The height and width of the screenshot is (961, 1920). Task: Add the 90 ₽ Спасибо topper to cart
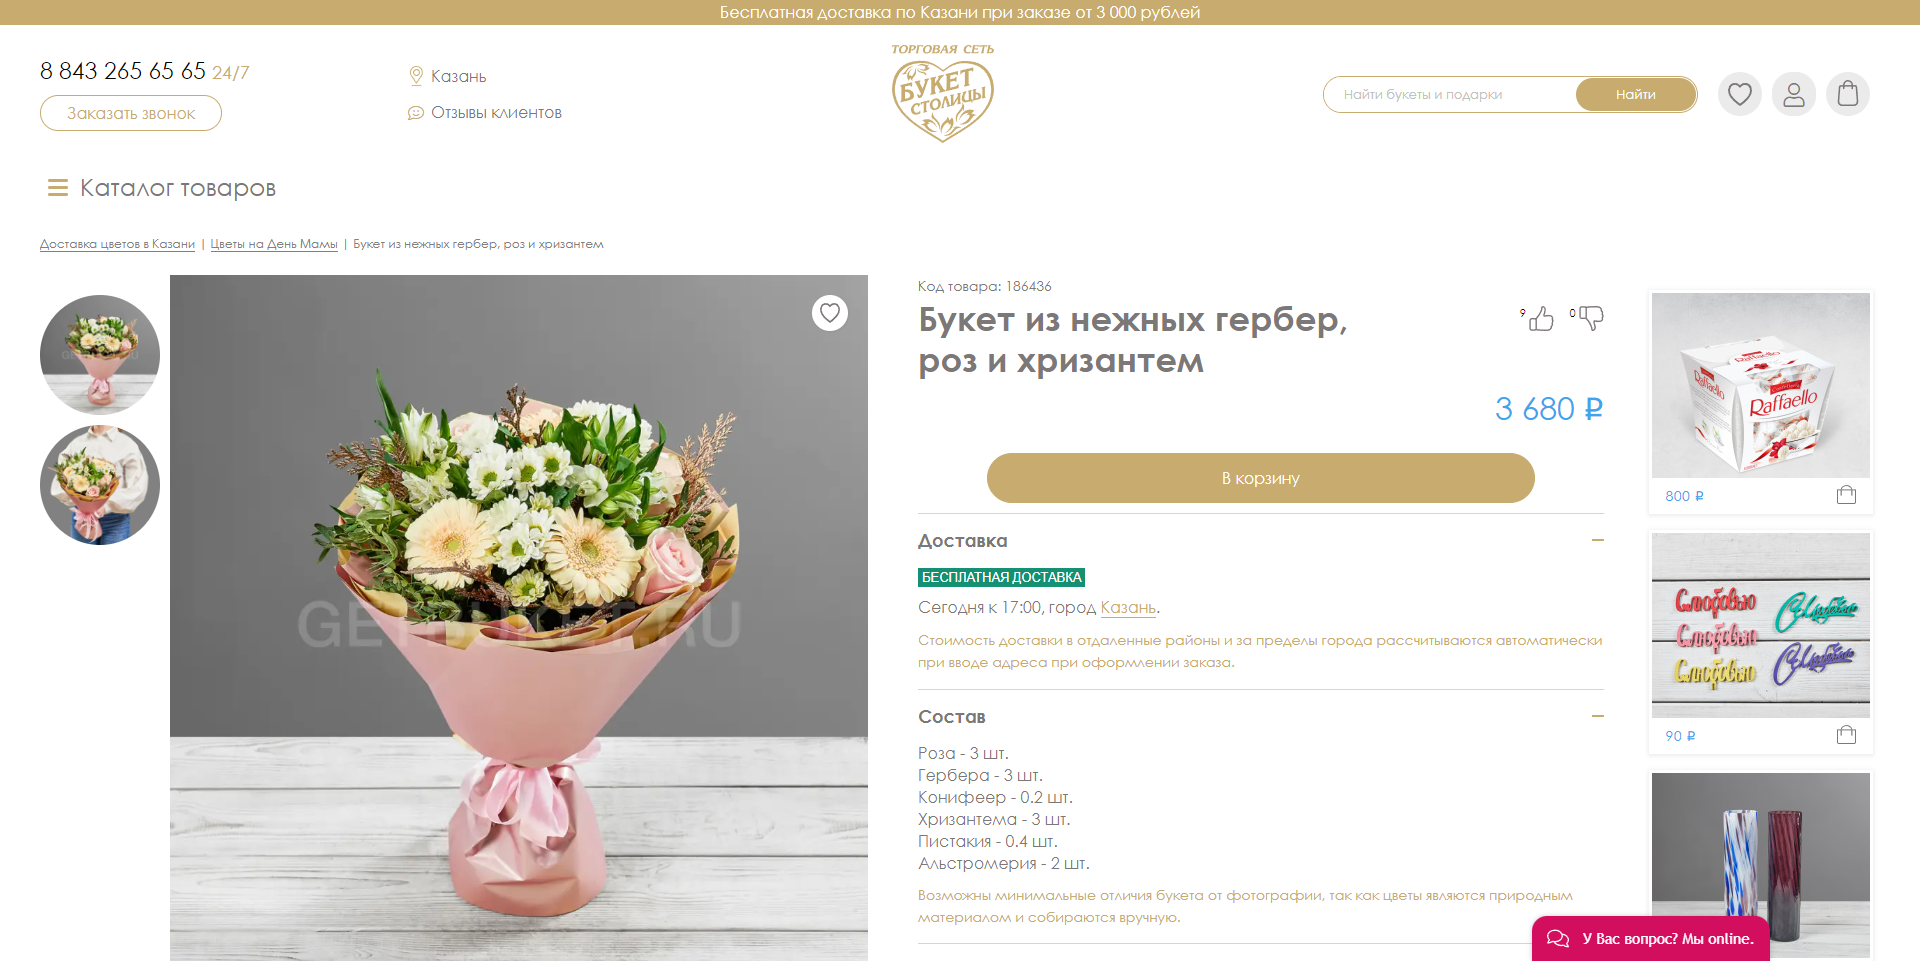1846,735
